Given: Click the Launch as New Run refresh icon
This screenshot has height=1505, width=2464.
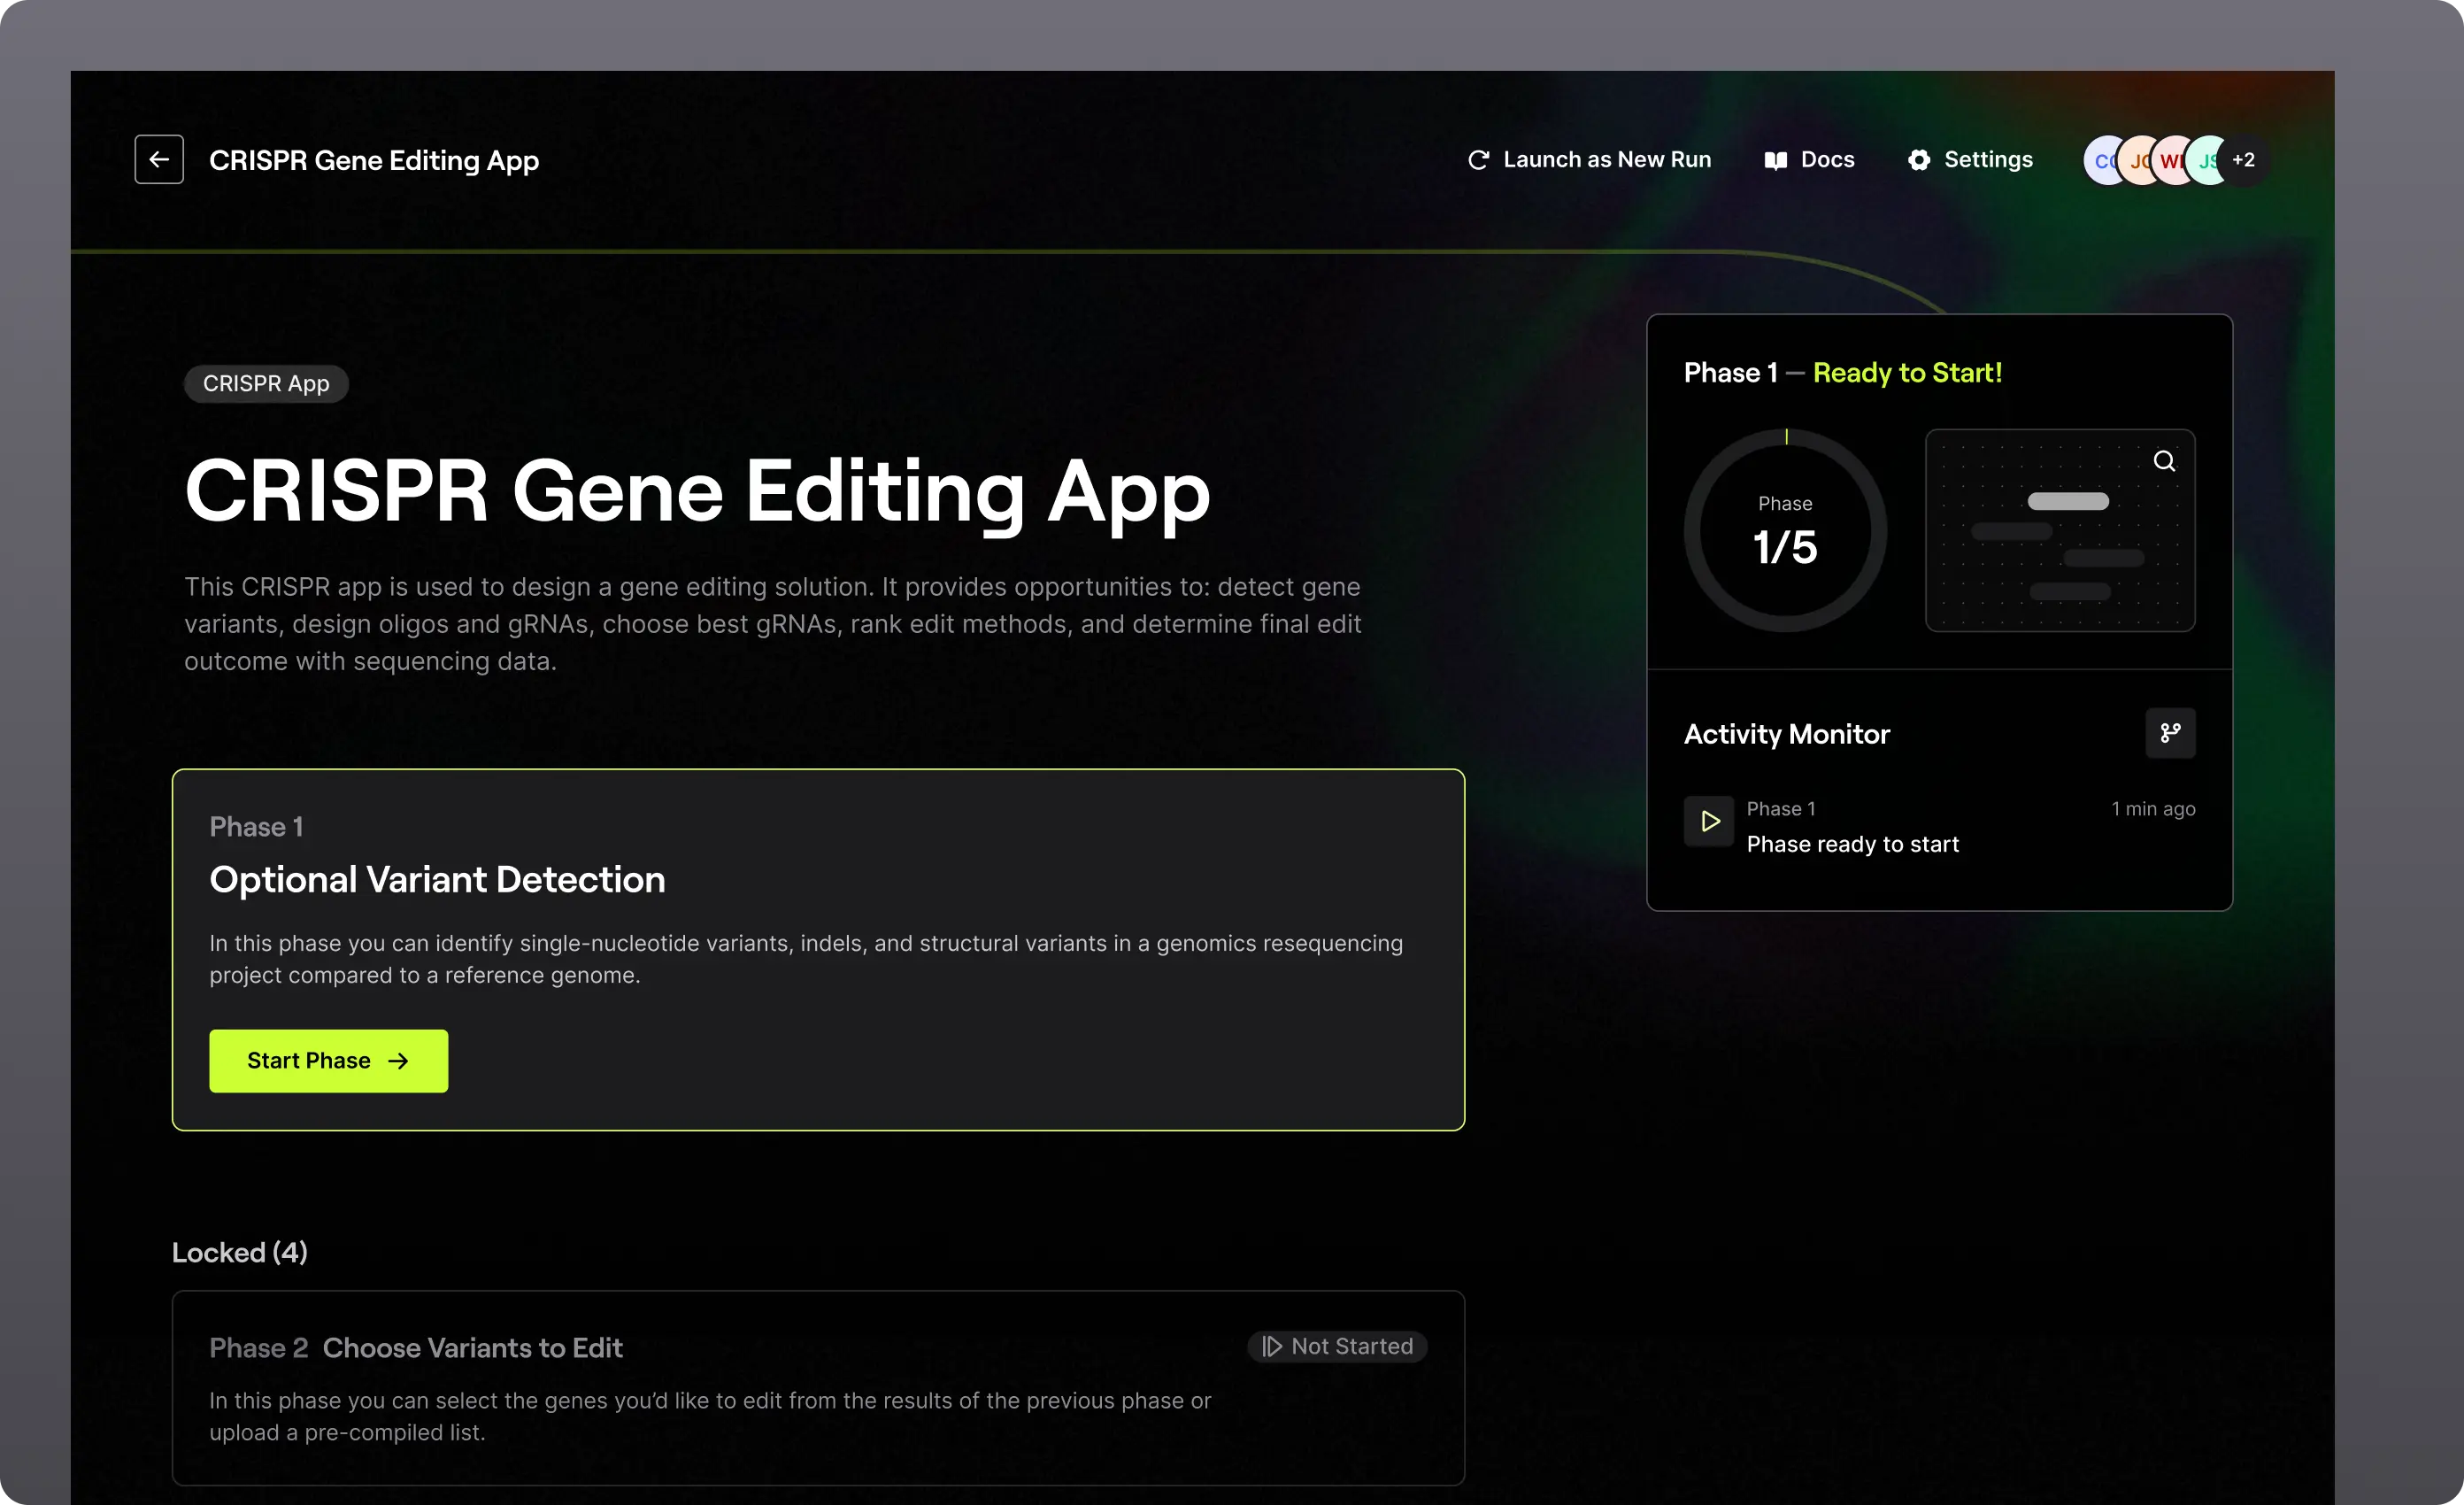Looking at the screenshot, I should pyautogui.click(x=1477, y=160).
